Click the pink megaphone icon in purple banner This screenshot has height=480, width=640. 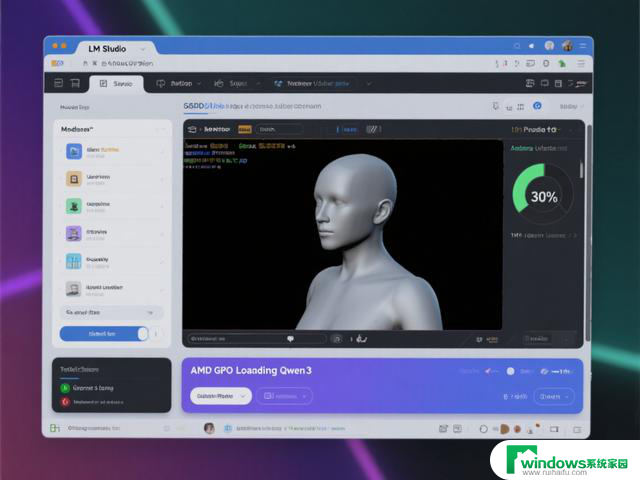click(489, 371)
